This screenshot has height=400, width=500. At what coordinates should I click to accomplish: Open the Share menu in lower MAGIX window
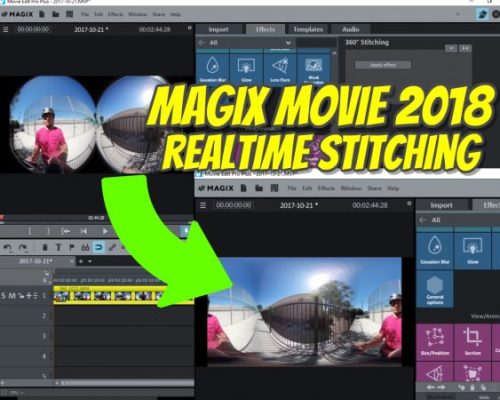[374, 188]
